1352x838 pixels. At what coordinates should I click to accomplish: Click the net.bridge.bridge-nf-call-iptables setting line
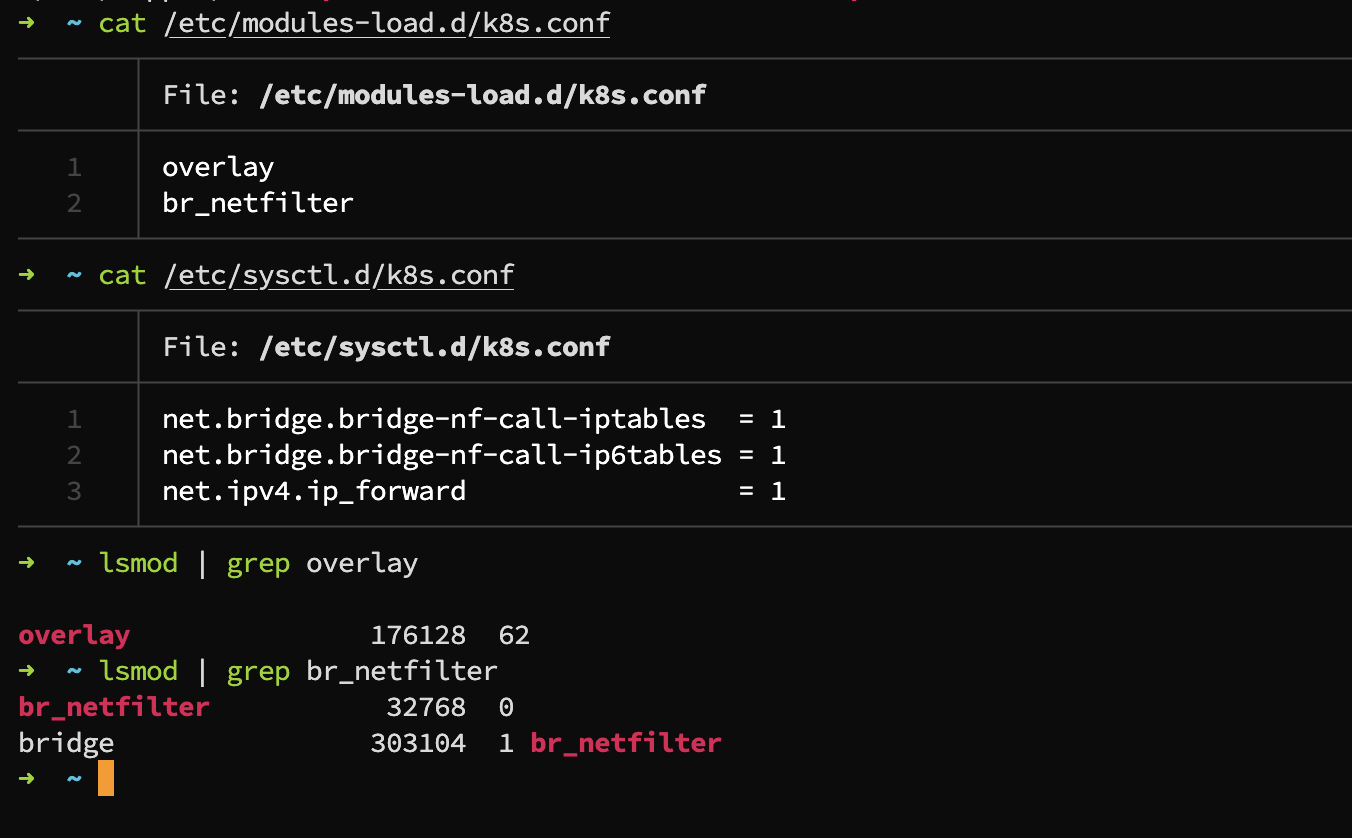pyautogui.click(x=474, y=419)
